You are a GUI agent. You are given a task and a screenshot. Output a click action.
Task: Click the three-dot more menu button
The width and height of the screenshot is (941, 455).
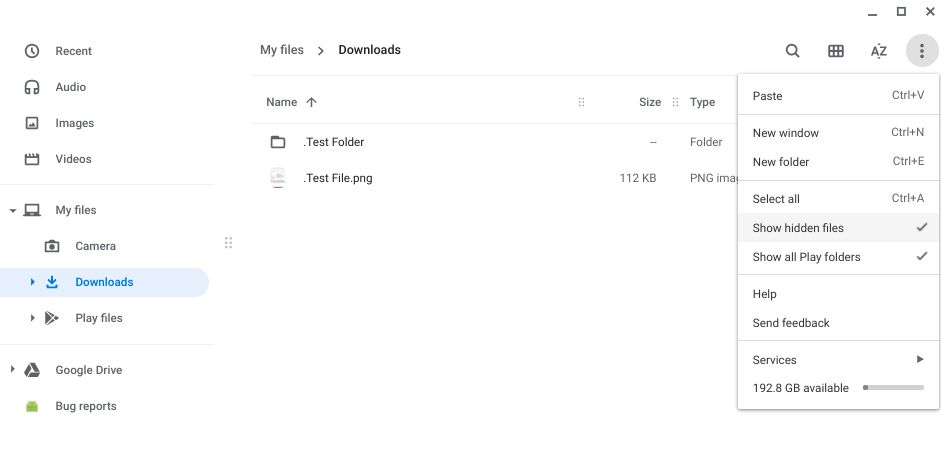pos(922,51)
